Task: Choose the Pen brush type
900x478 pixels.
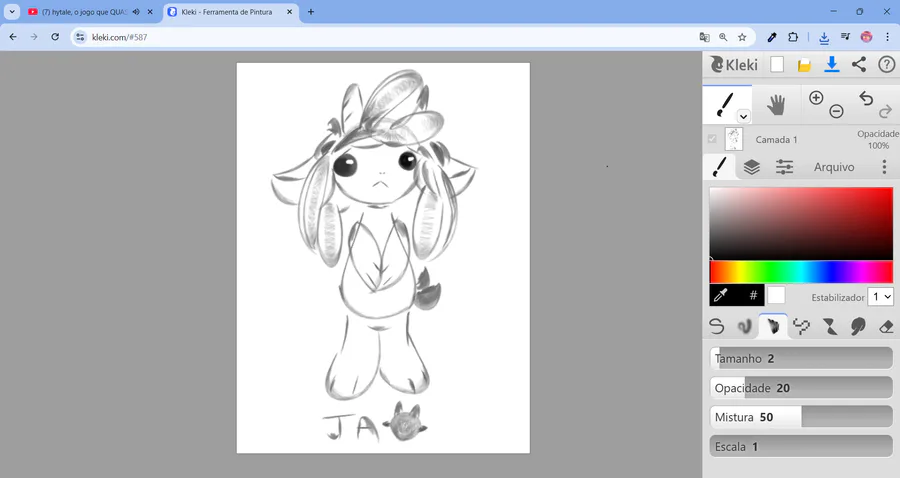Action: pos(716,327)
